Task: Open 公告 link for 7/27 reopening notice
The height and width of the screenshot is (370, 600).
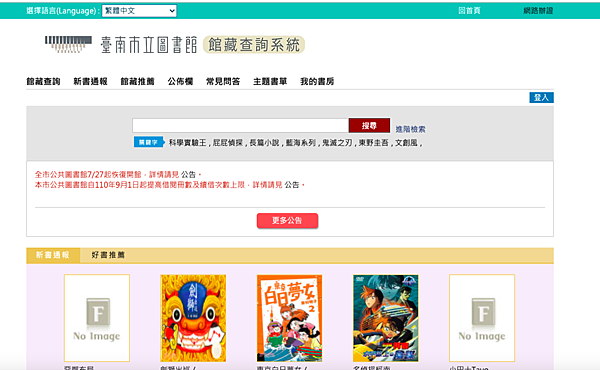Action: click(x=188, y=174)
